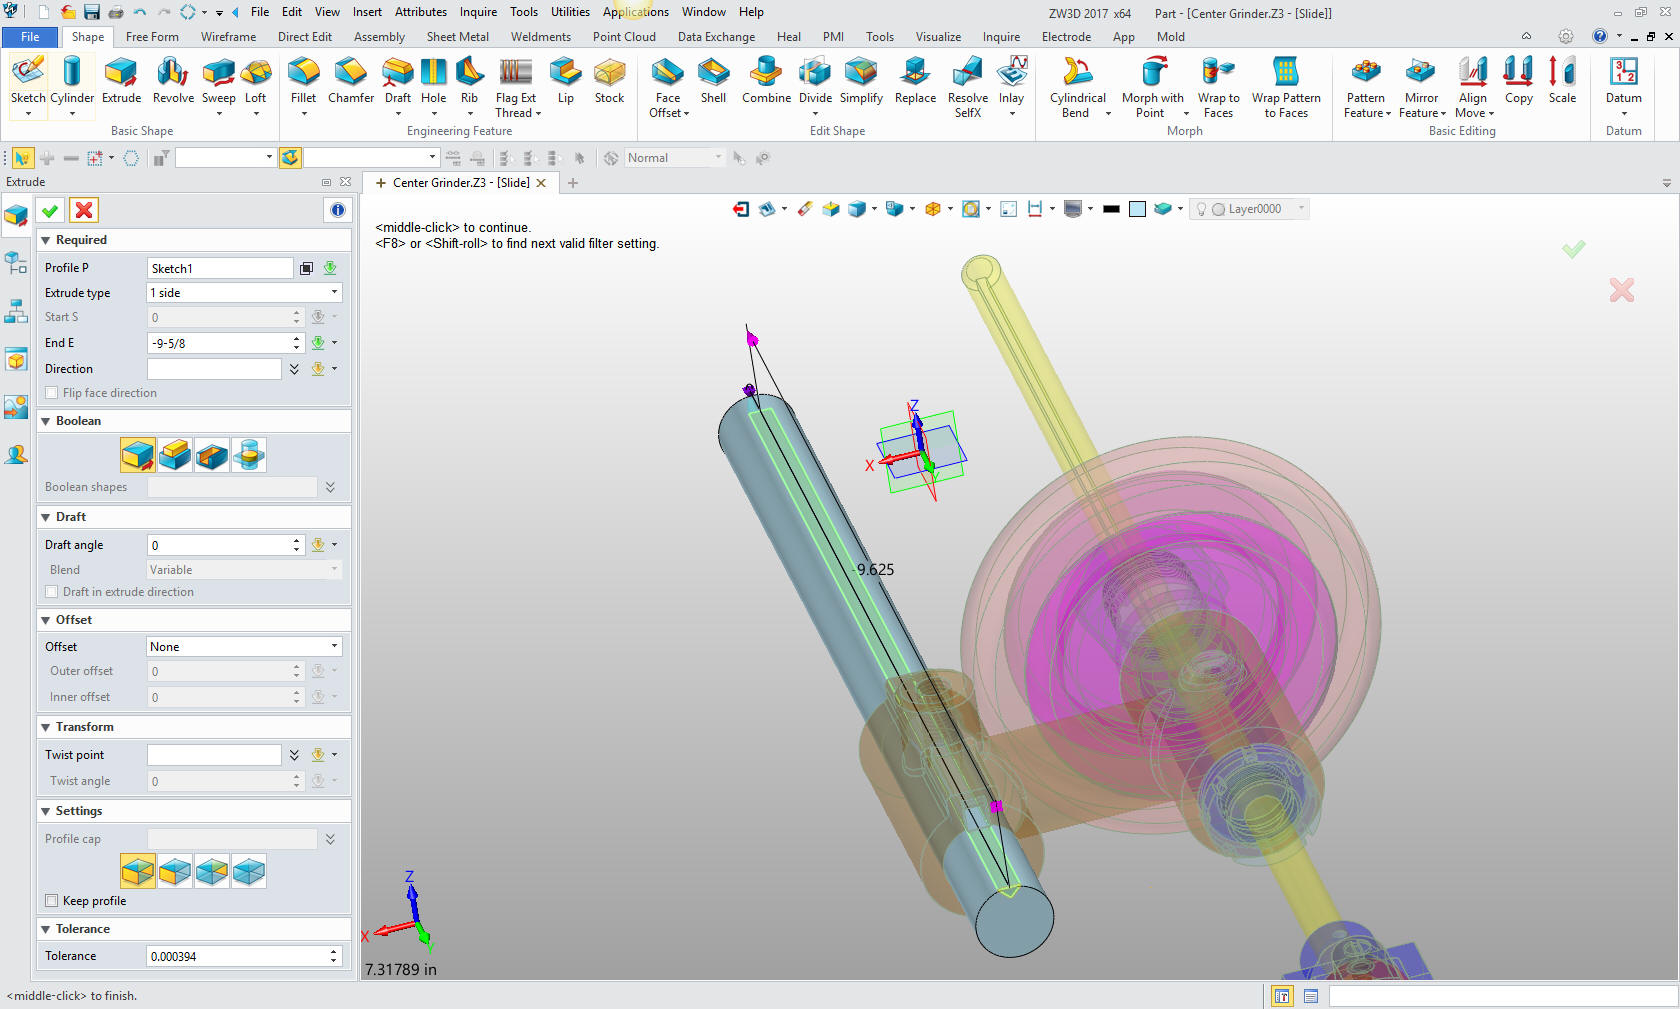Screen dimensions: 1680x1009
Task: Click the light blue face color swatch
Action: [1137, 209]
